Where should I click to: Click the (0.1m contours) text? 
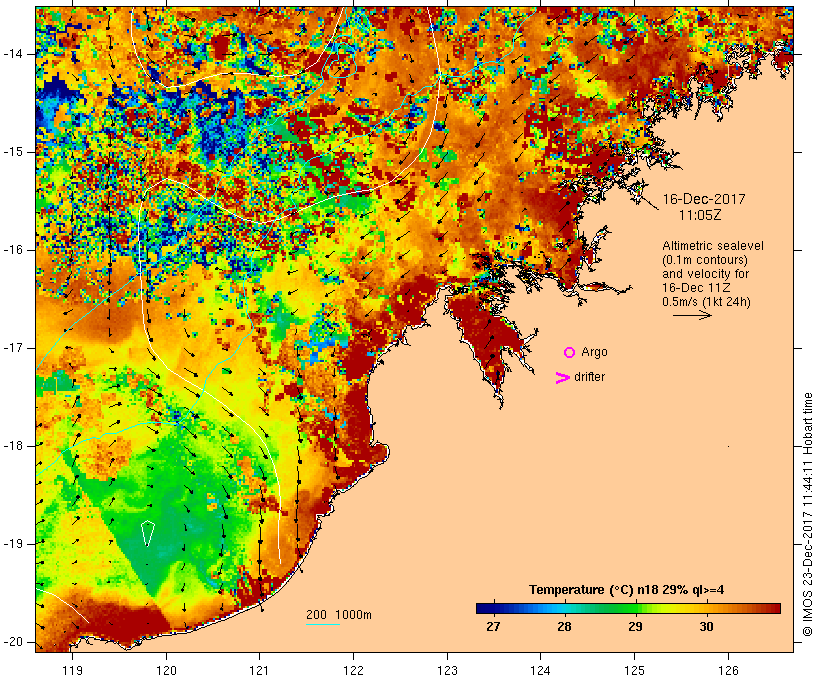point(705,260)
